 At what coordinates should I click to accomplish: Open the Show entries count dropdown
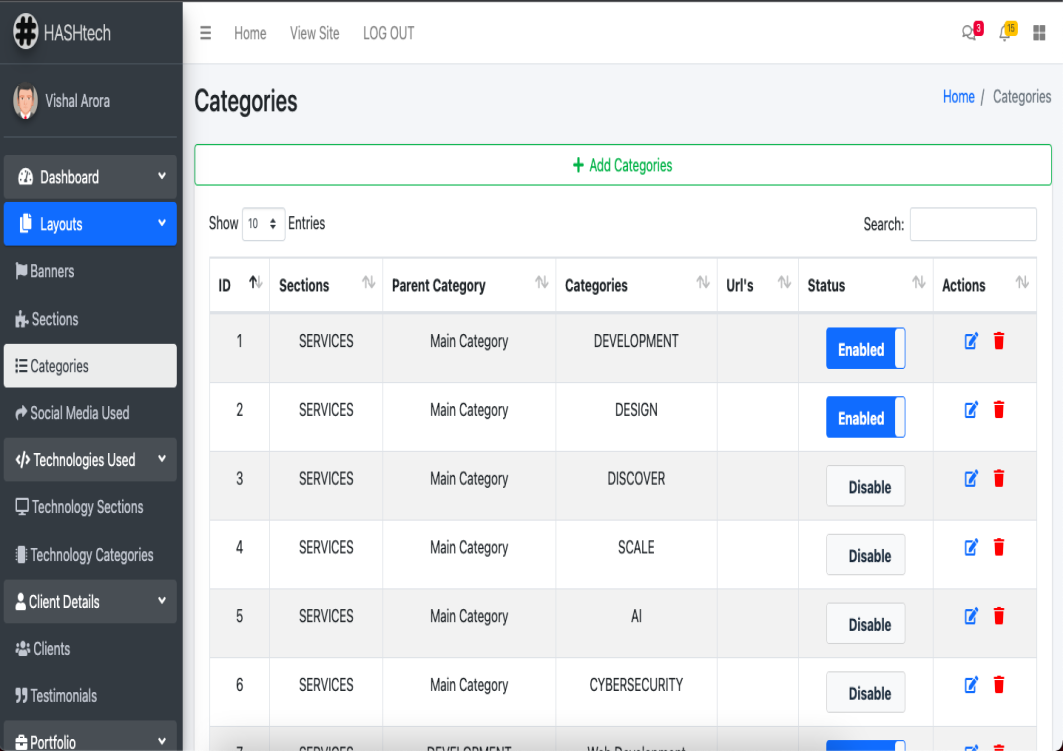click(x=264, y=224)
